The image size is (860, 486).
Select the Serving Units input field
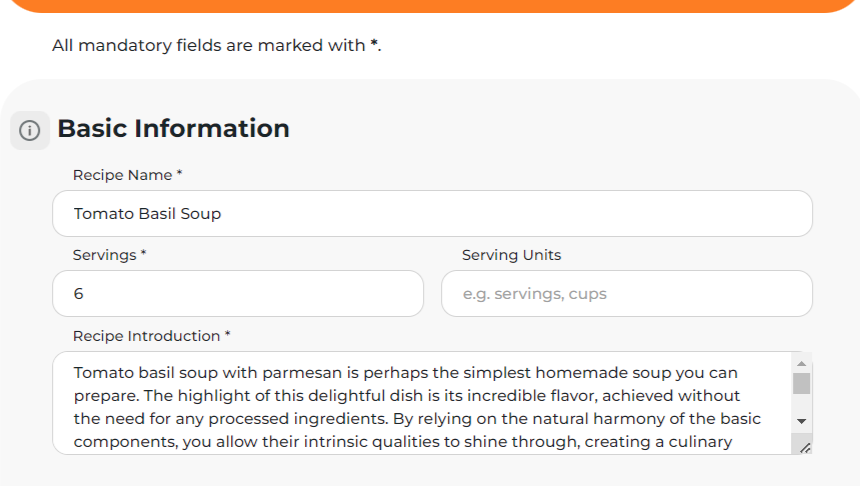[x=627, y=293]
